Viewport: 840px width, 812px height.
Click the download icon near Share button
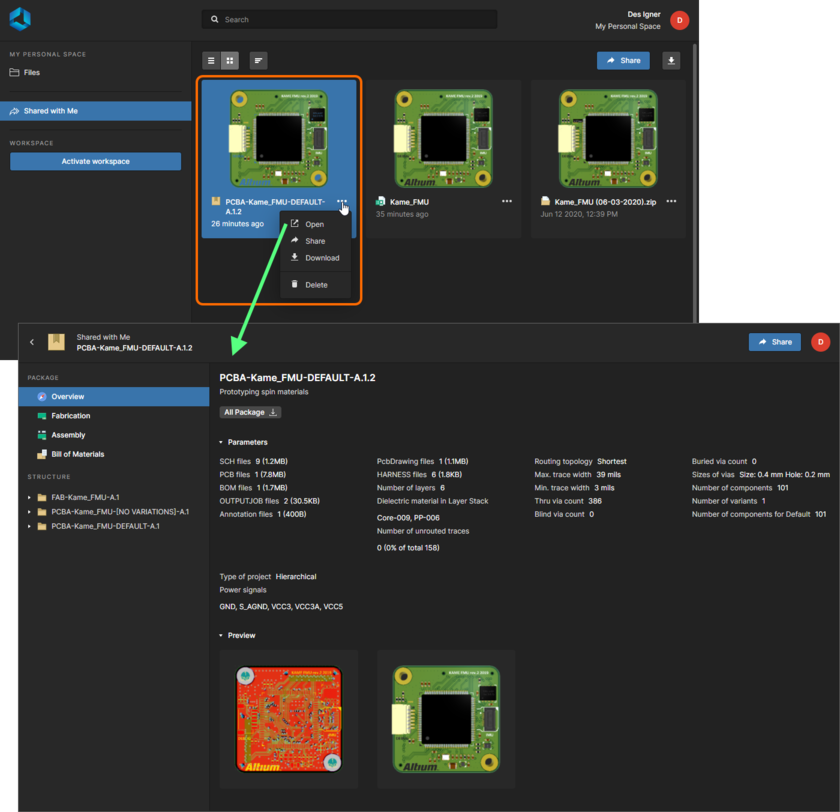(x=670, y=60)
